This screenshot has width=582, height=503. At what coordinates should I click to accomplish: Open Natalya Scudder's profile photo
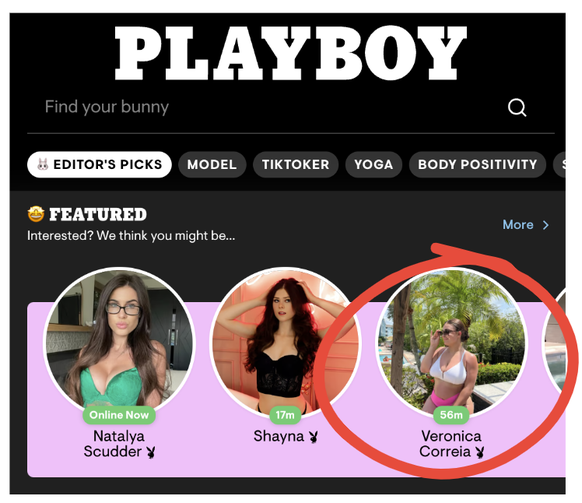(x=119, y=341)
